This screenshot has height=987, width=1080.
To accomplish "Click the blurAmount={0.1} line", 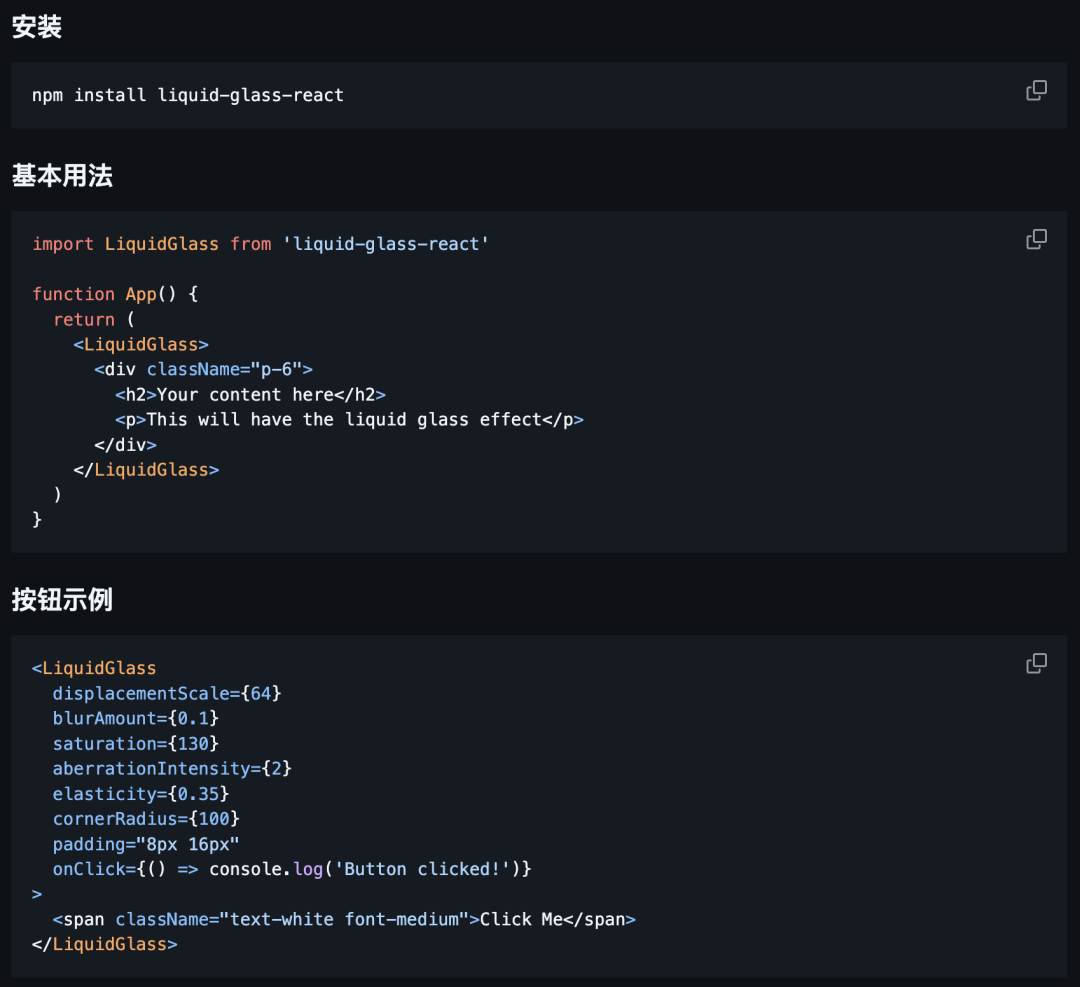I will click(136, 718).
